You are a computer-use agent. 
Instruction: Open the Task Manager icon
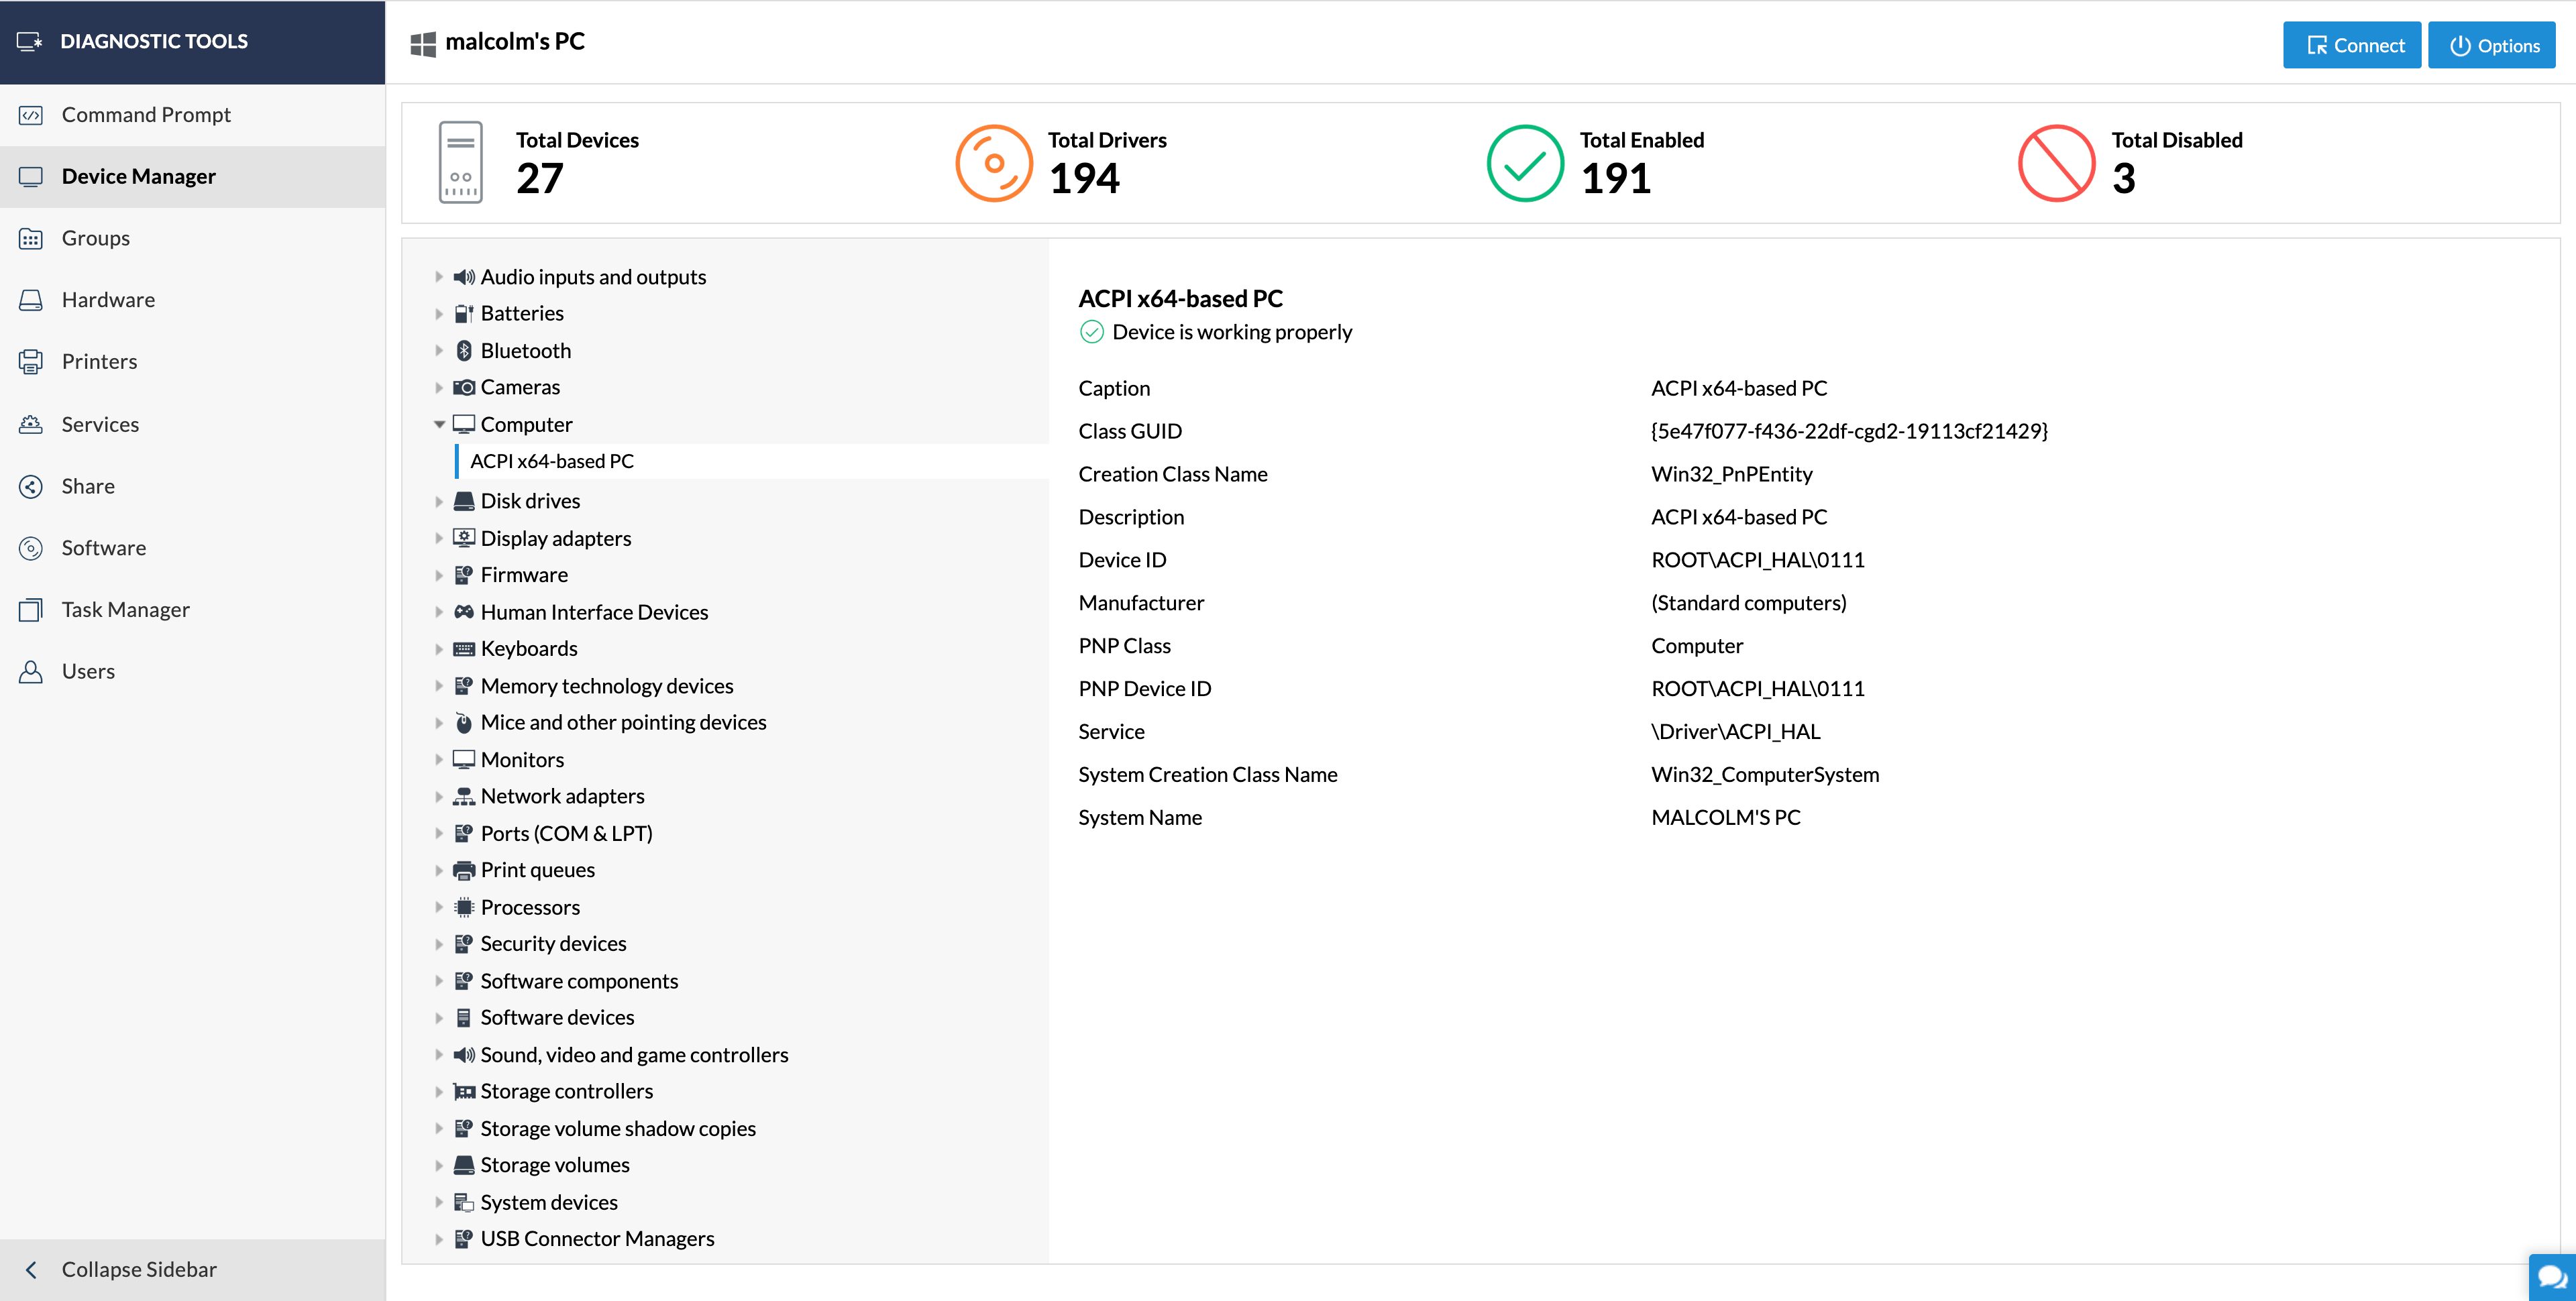coord(31,609)
